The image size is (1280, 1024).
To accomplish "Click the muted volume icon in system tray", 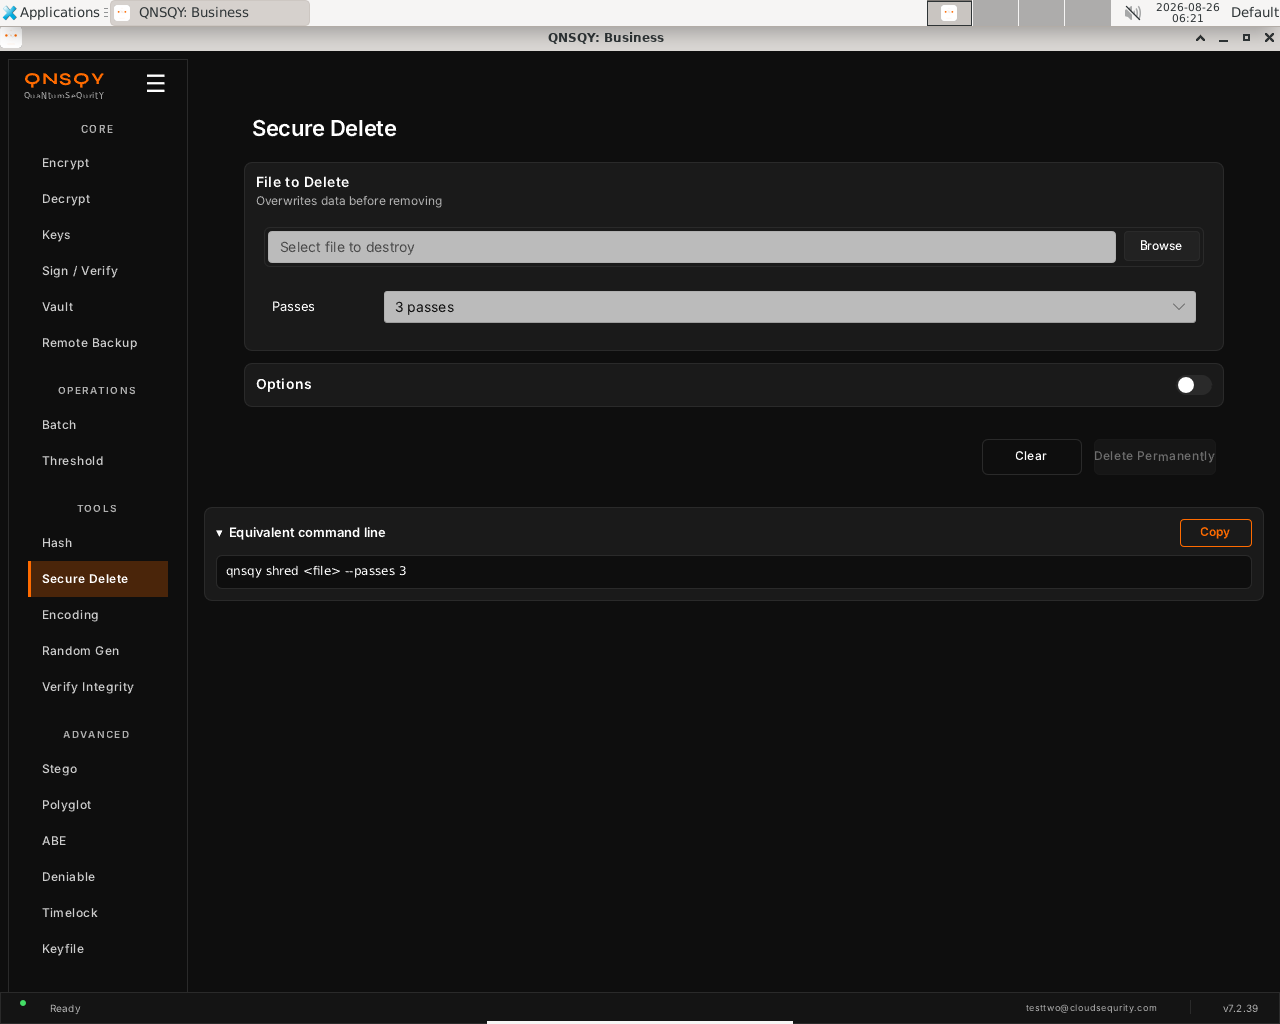I will (1132, 13).
